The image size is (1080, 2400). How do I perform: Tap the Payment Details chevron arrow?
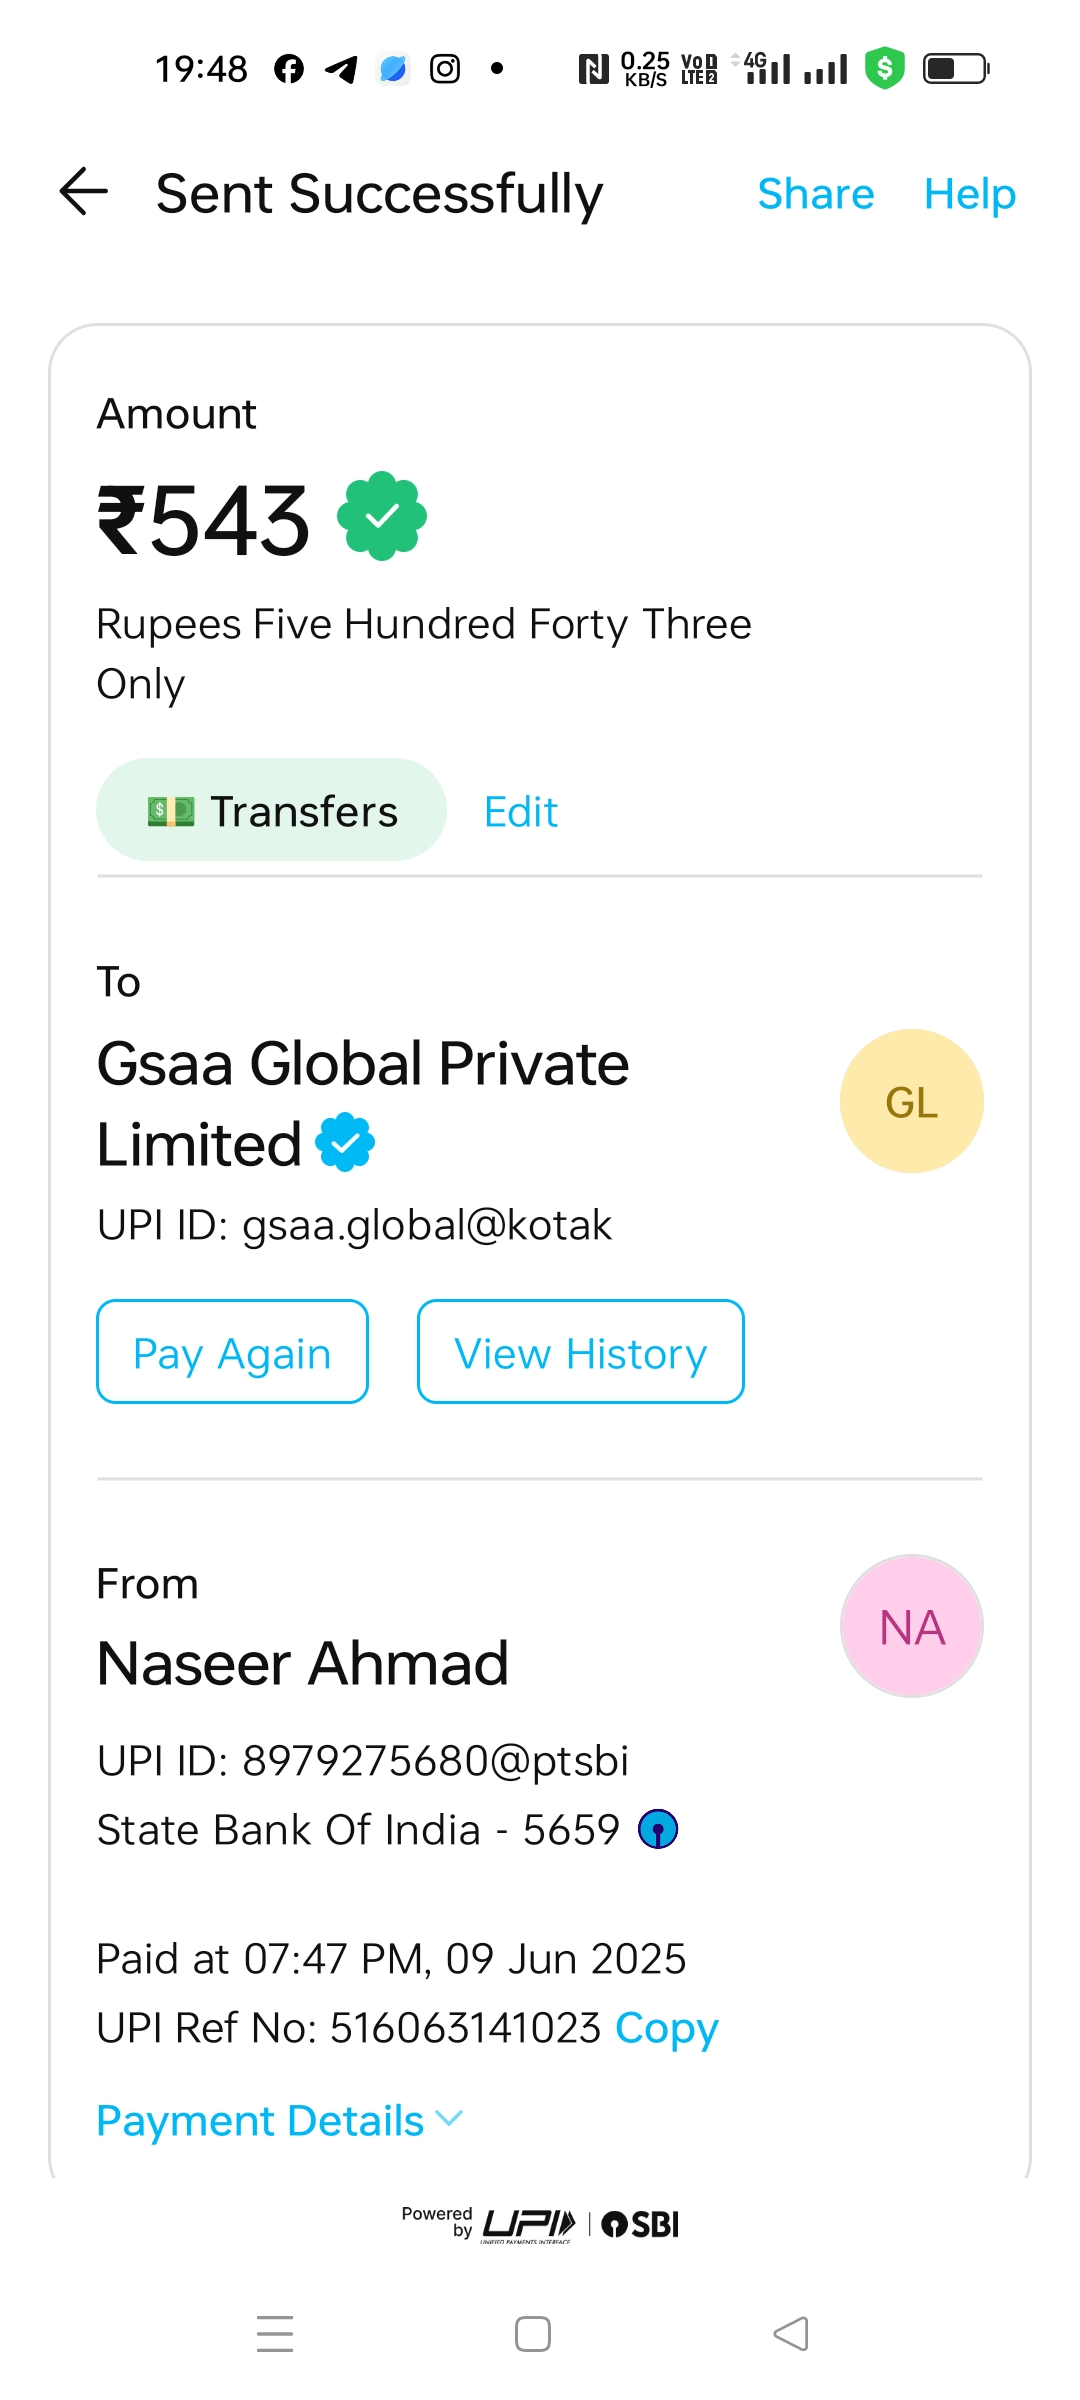click(x=450, y=2118)
